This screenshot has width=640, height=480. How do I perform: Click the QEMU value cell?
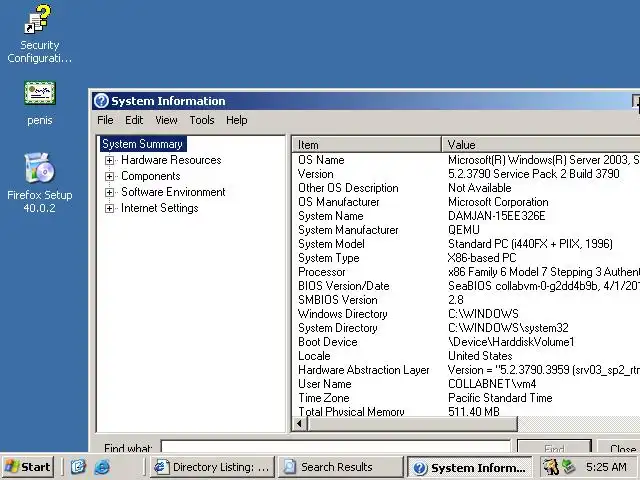click(x=464, y=230)
